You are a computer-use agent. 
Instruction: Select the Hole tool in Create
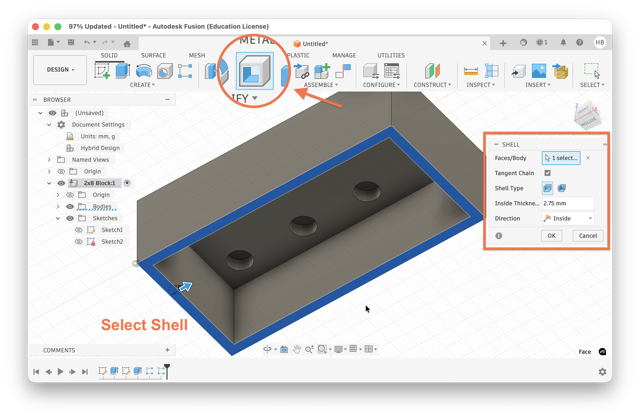164,71
